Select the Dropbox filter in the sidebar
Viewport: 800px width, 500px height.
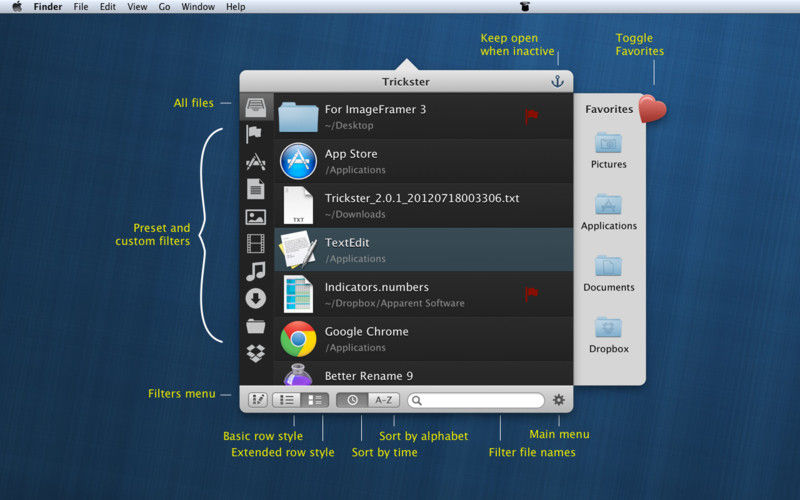[256, 353]
